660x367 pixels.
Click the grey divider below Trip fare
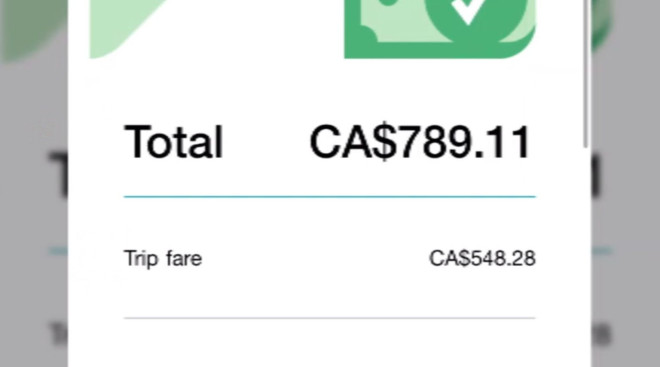point(330,318)
